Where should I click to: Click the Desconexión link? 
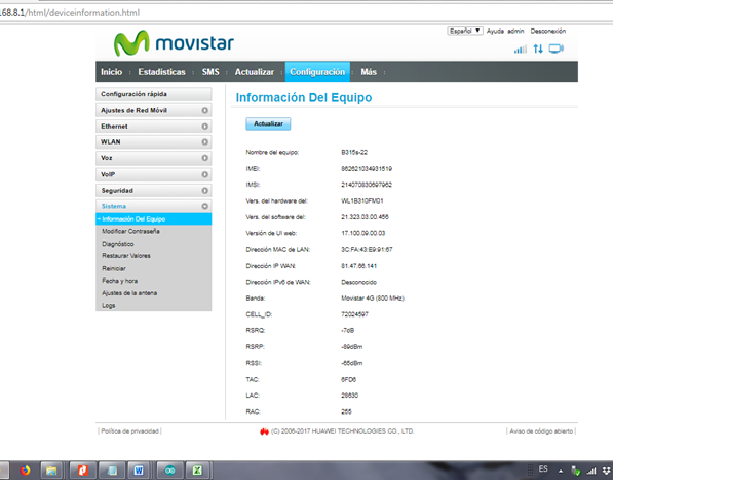pyautogui.click(x=548, y=31)
